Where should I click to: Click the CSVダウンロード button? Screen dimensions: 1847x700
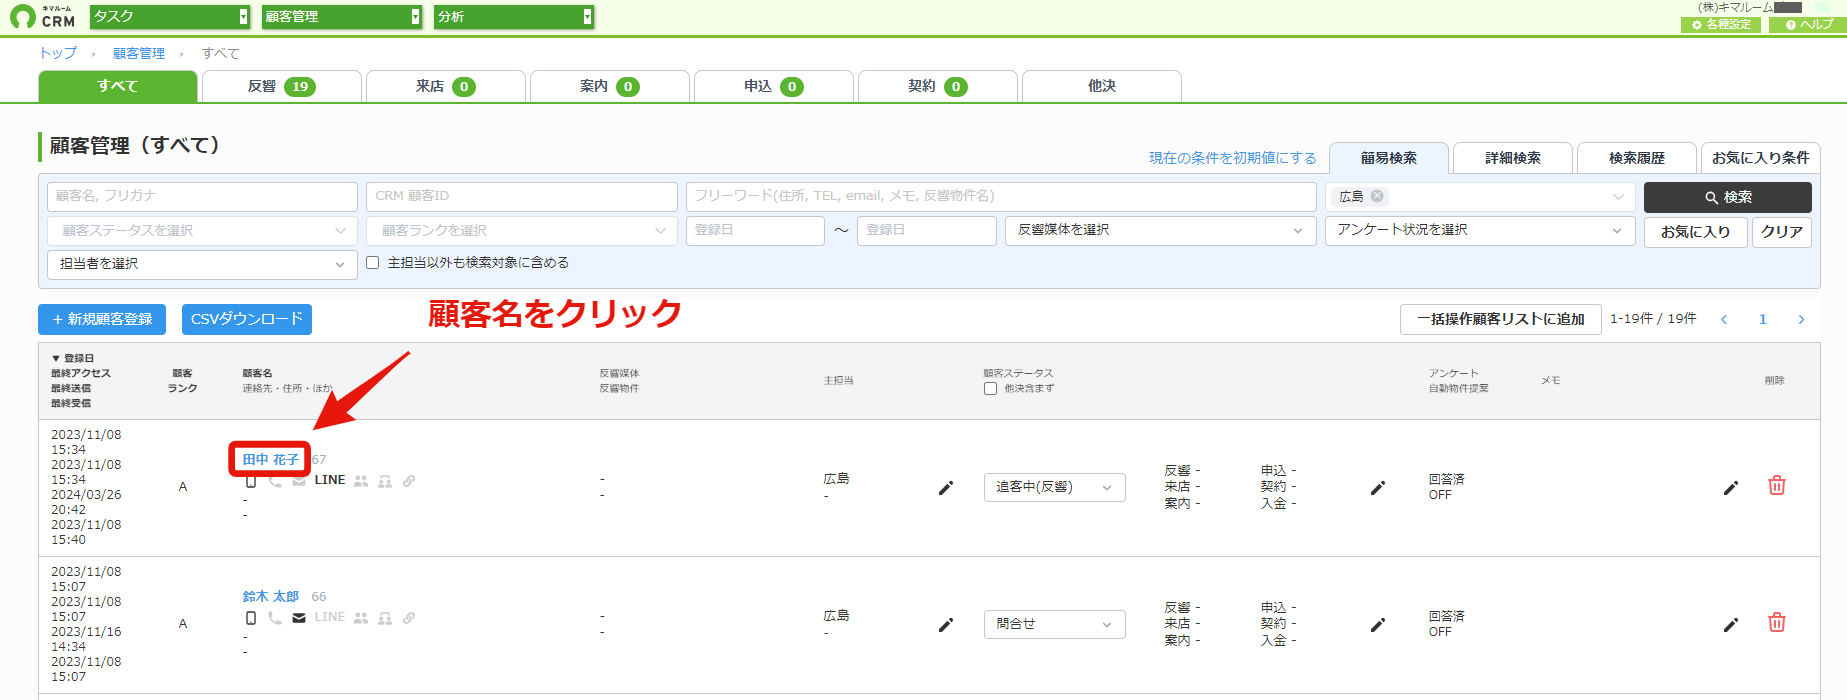(x=247, y=319)
